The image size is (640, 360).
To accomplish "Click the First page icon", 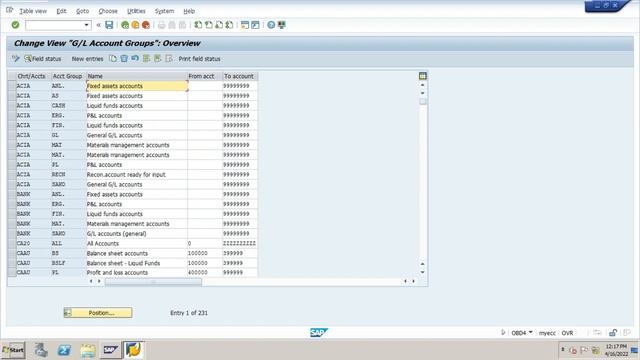I will tap(198, 25).
